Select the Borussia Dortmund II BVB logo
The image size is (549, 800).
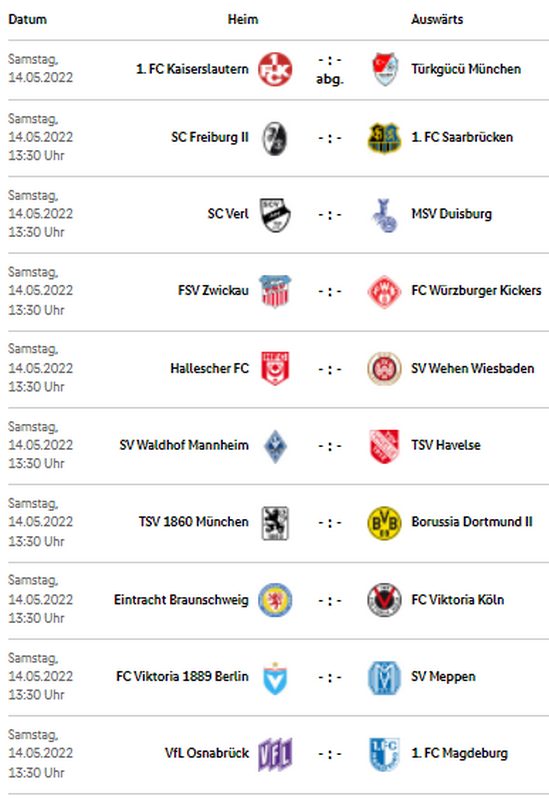pyautogui.click(x=385, y=522)
